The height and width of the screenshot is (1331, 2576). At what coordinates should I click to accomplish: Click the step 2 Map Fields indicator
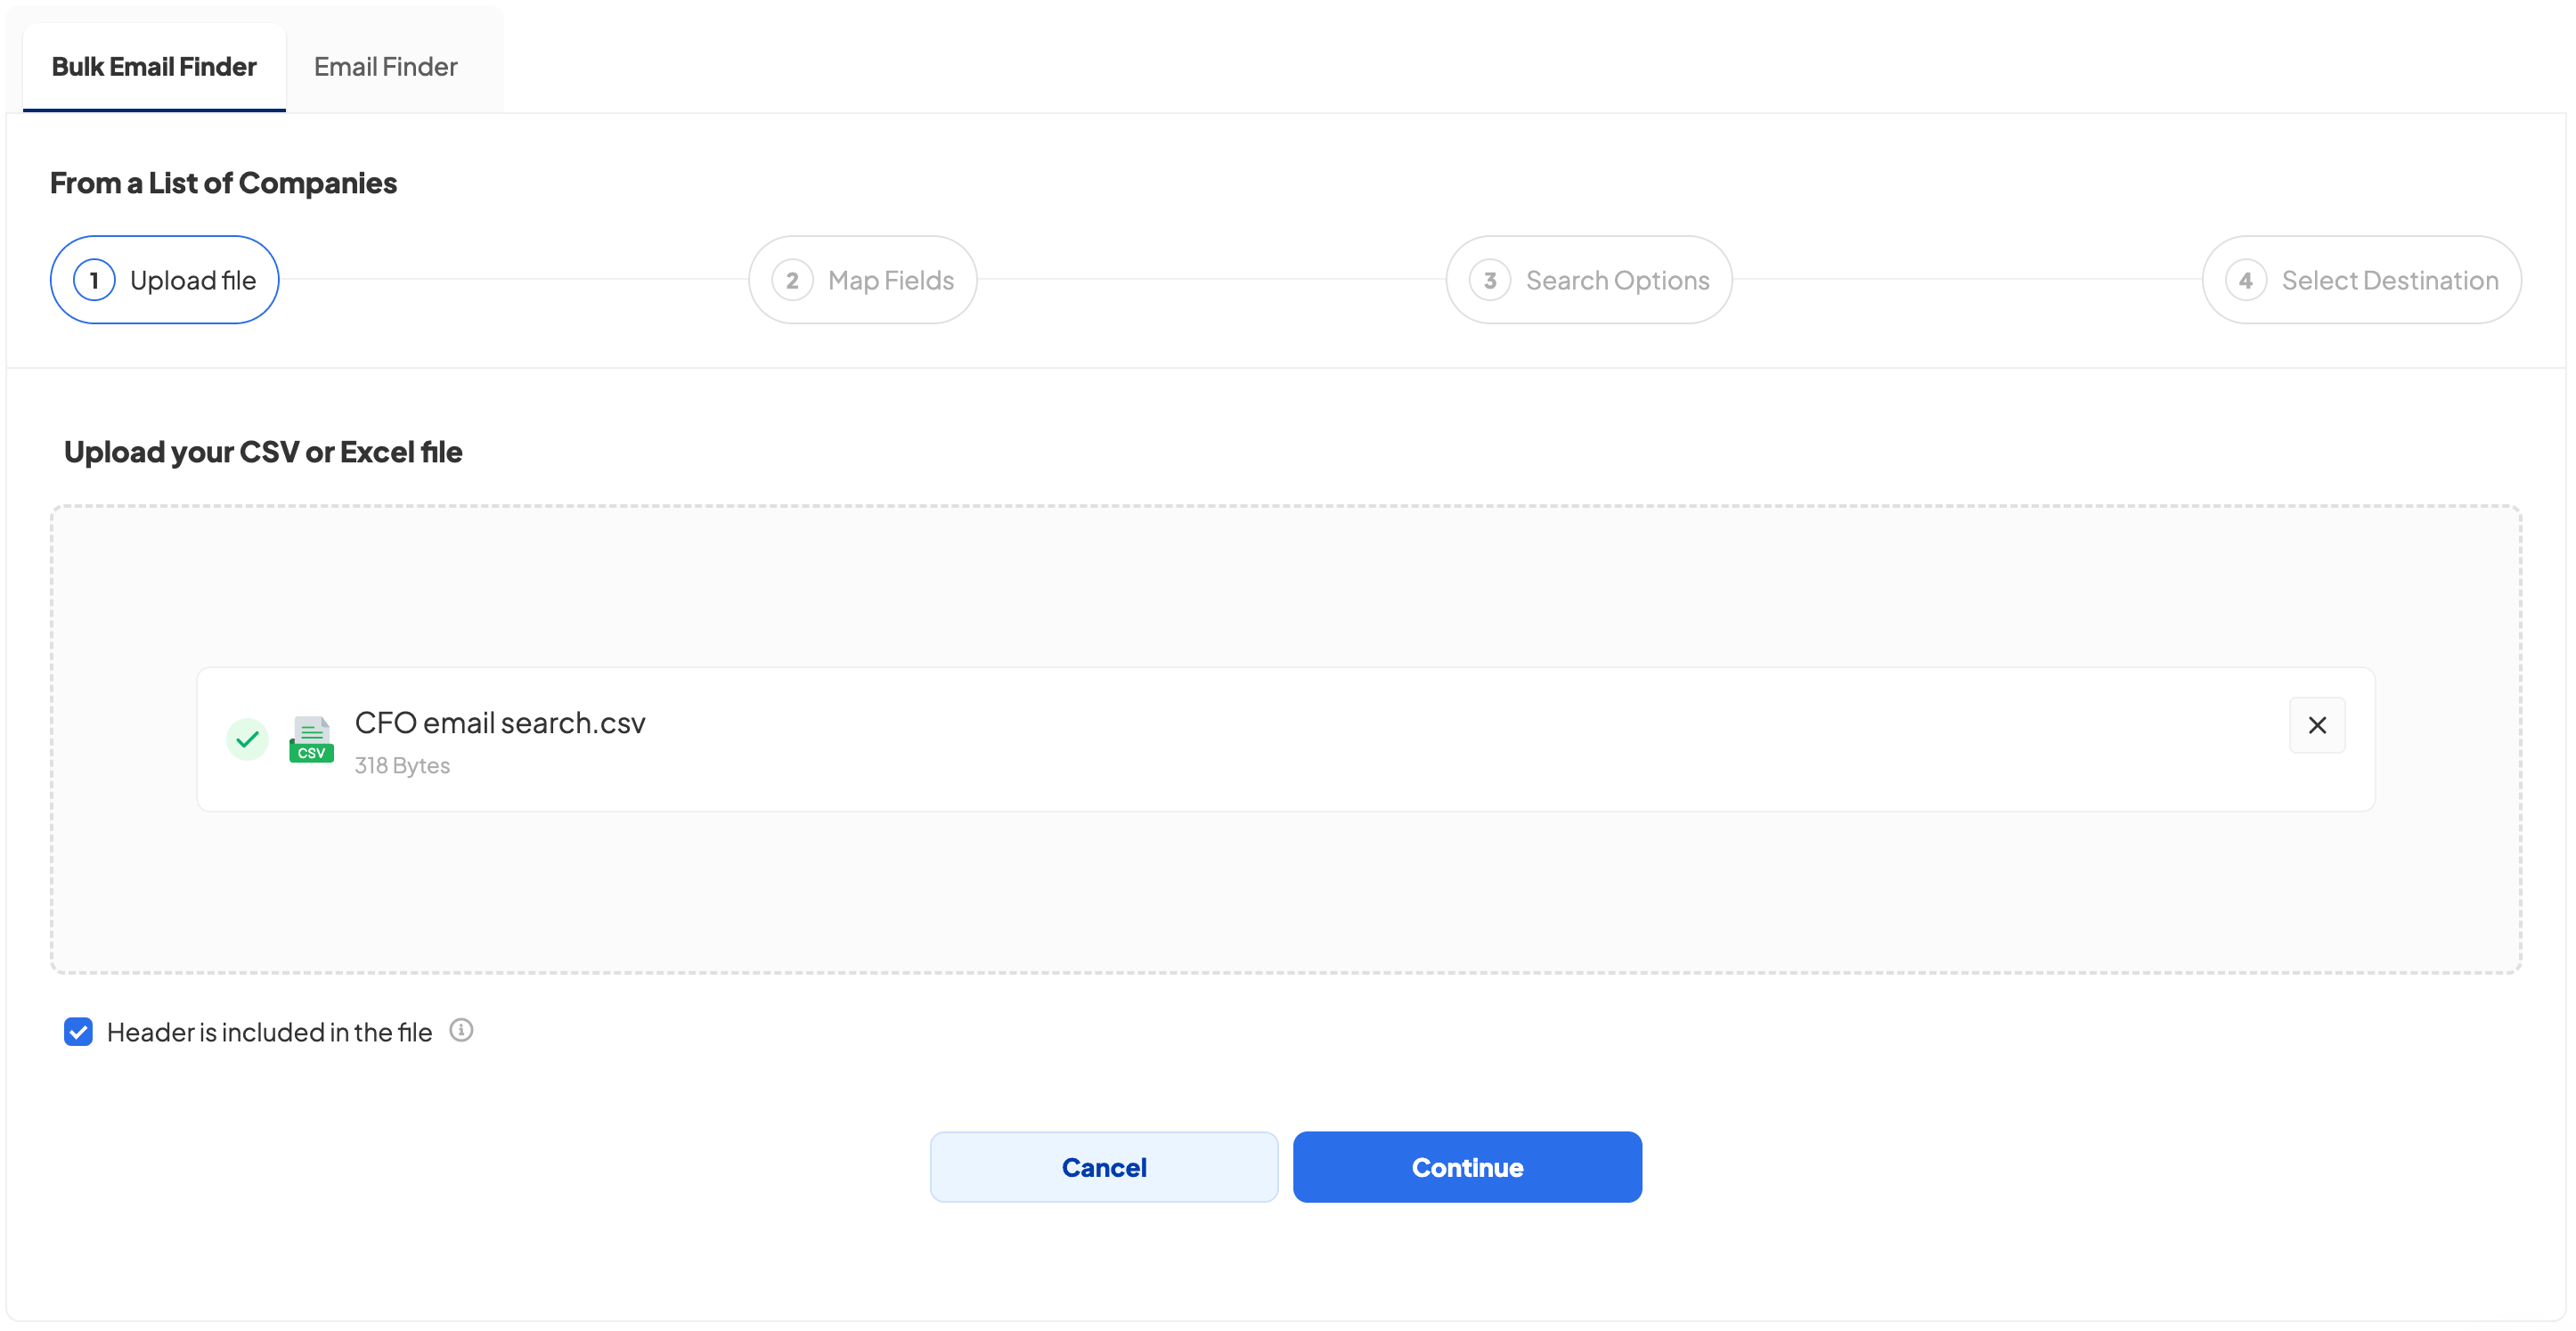(862, 280)
